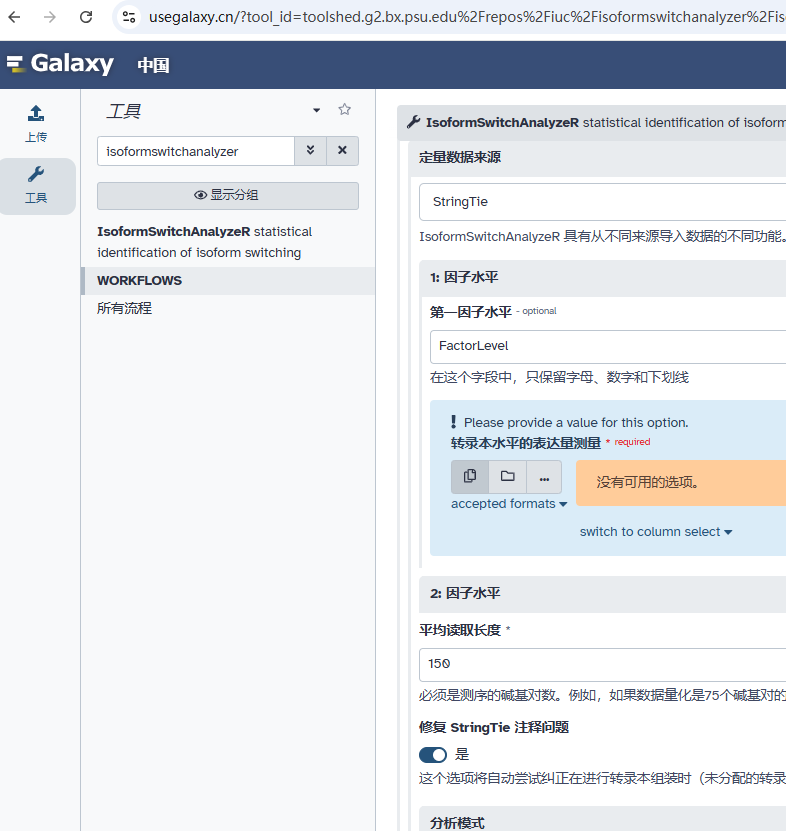The image size is (786, 831).
Task: Expand the 2: 因子水平 section
Action: (x=603, y=594)
